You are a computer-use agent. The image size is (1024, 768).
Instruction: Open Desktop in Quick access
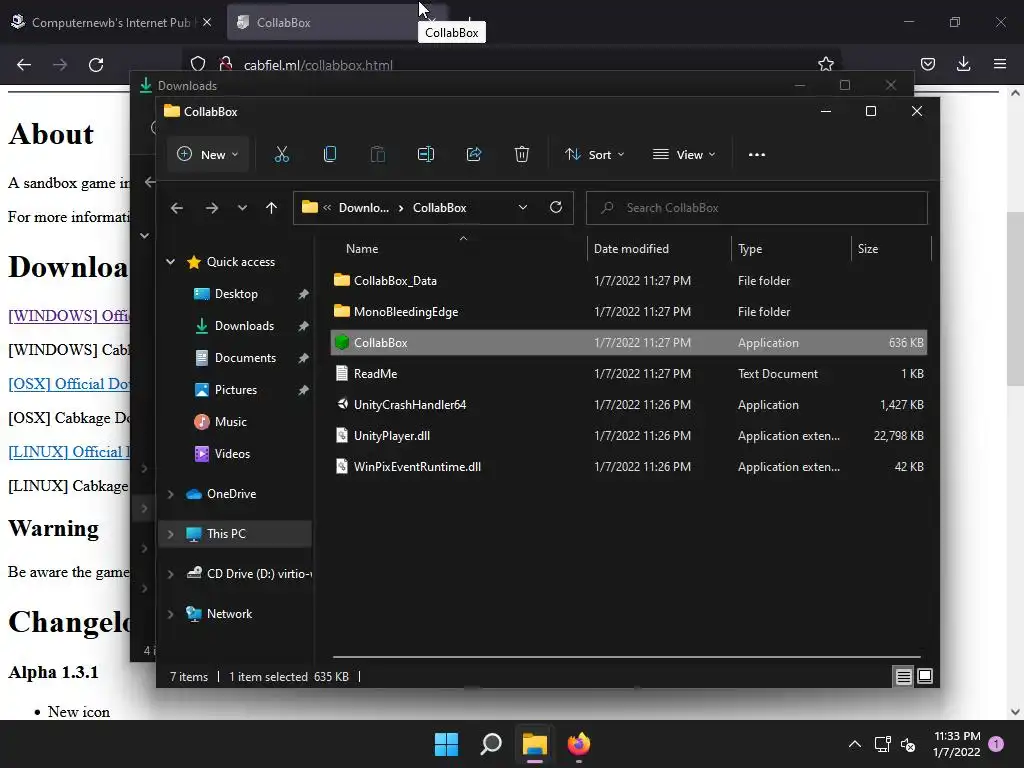[x=236, y=294]
